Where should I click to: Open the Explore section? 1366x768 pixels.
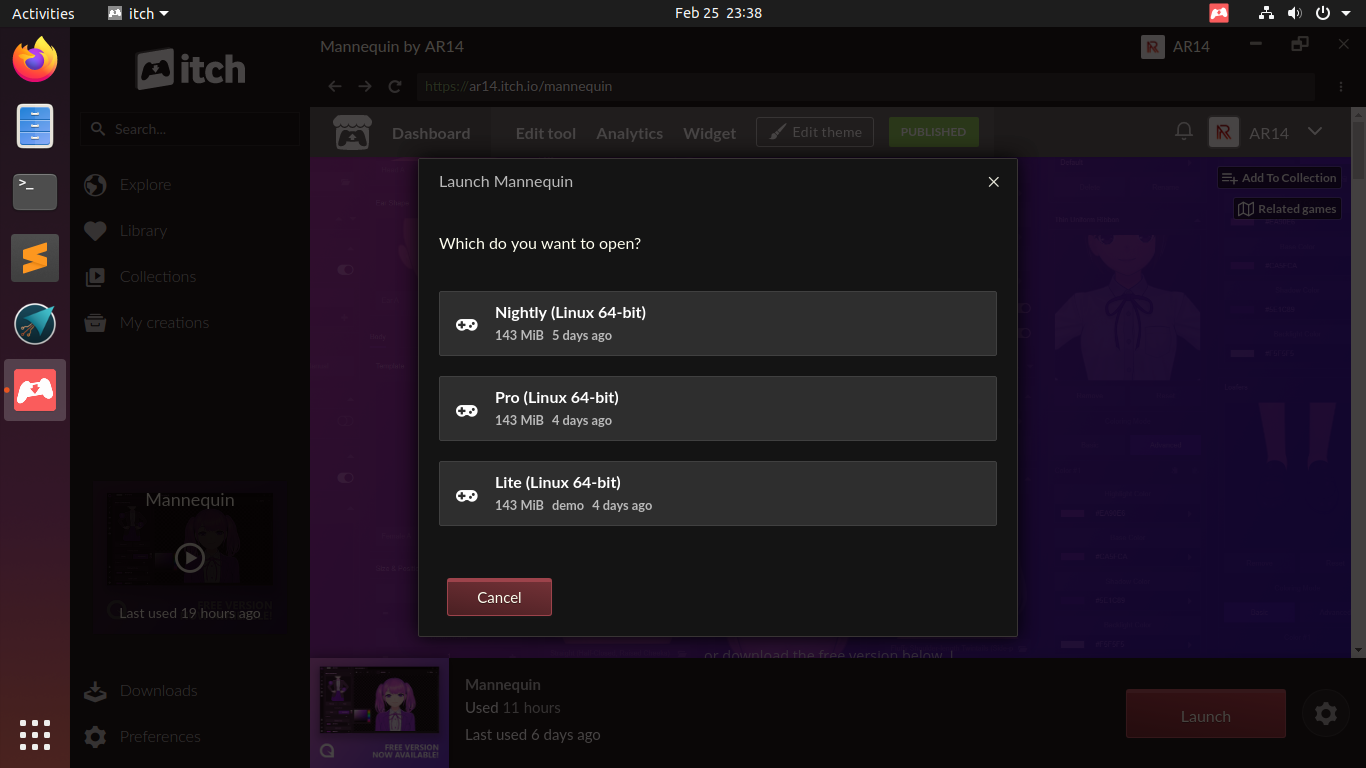145,185
